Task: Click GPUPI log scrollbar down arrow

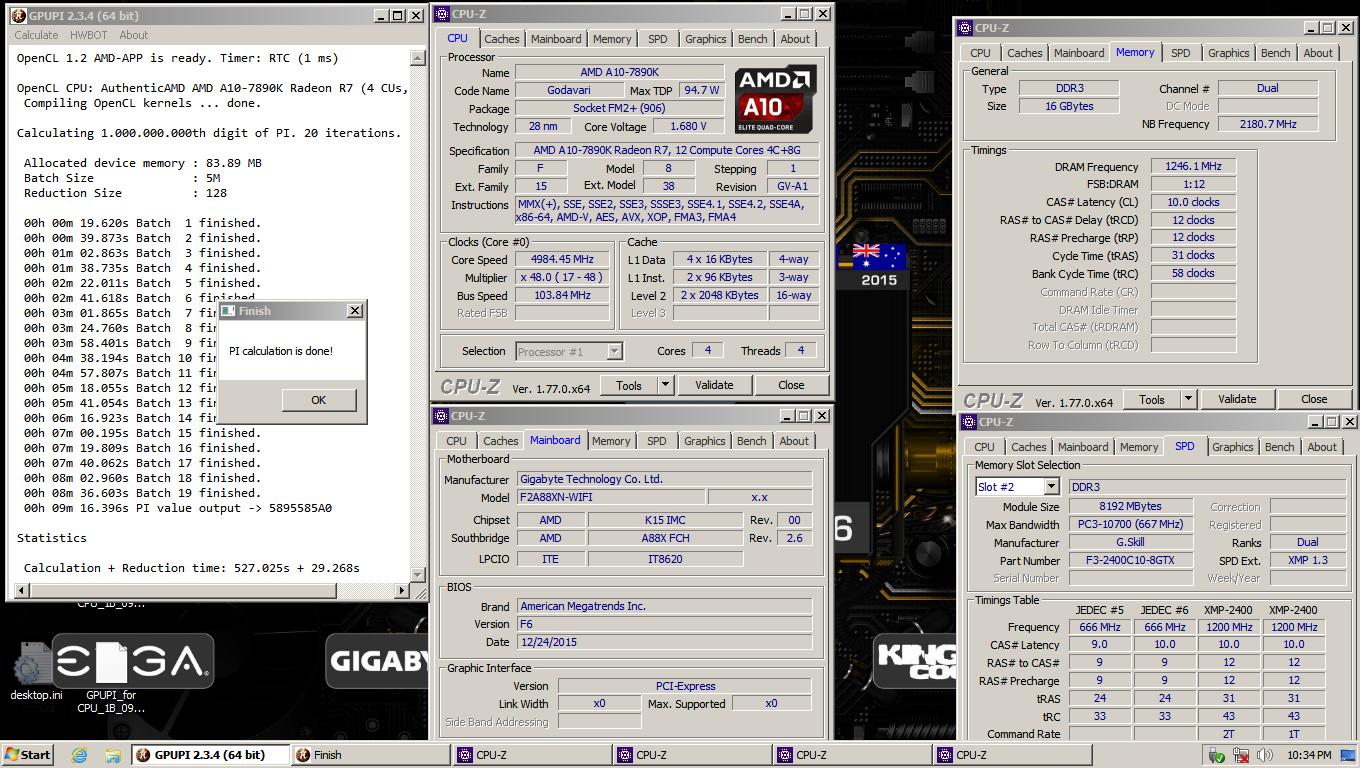Action: pos(418,574)
